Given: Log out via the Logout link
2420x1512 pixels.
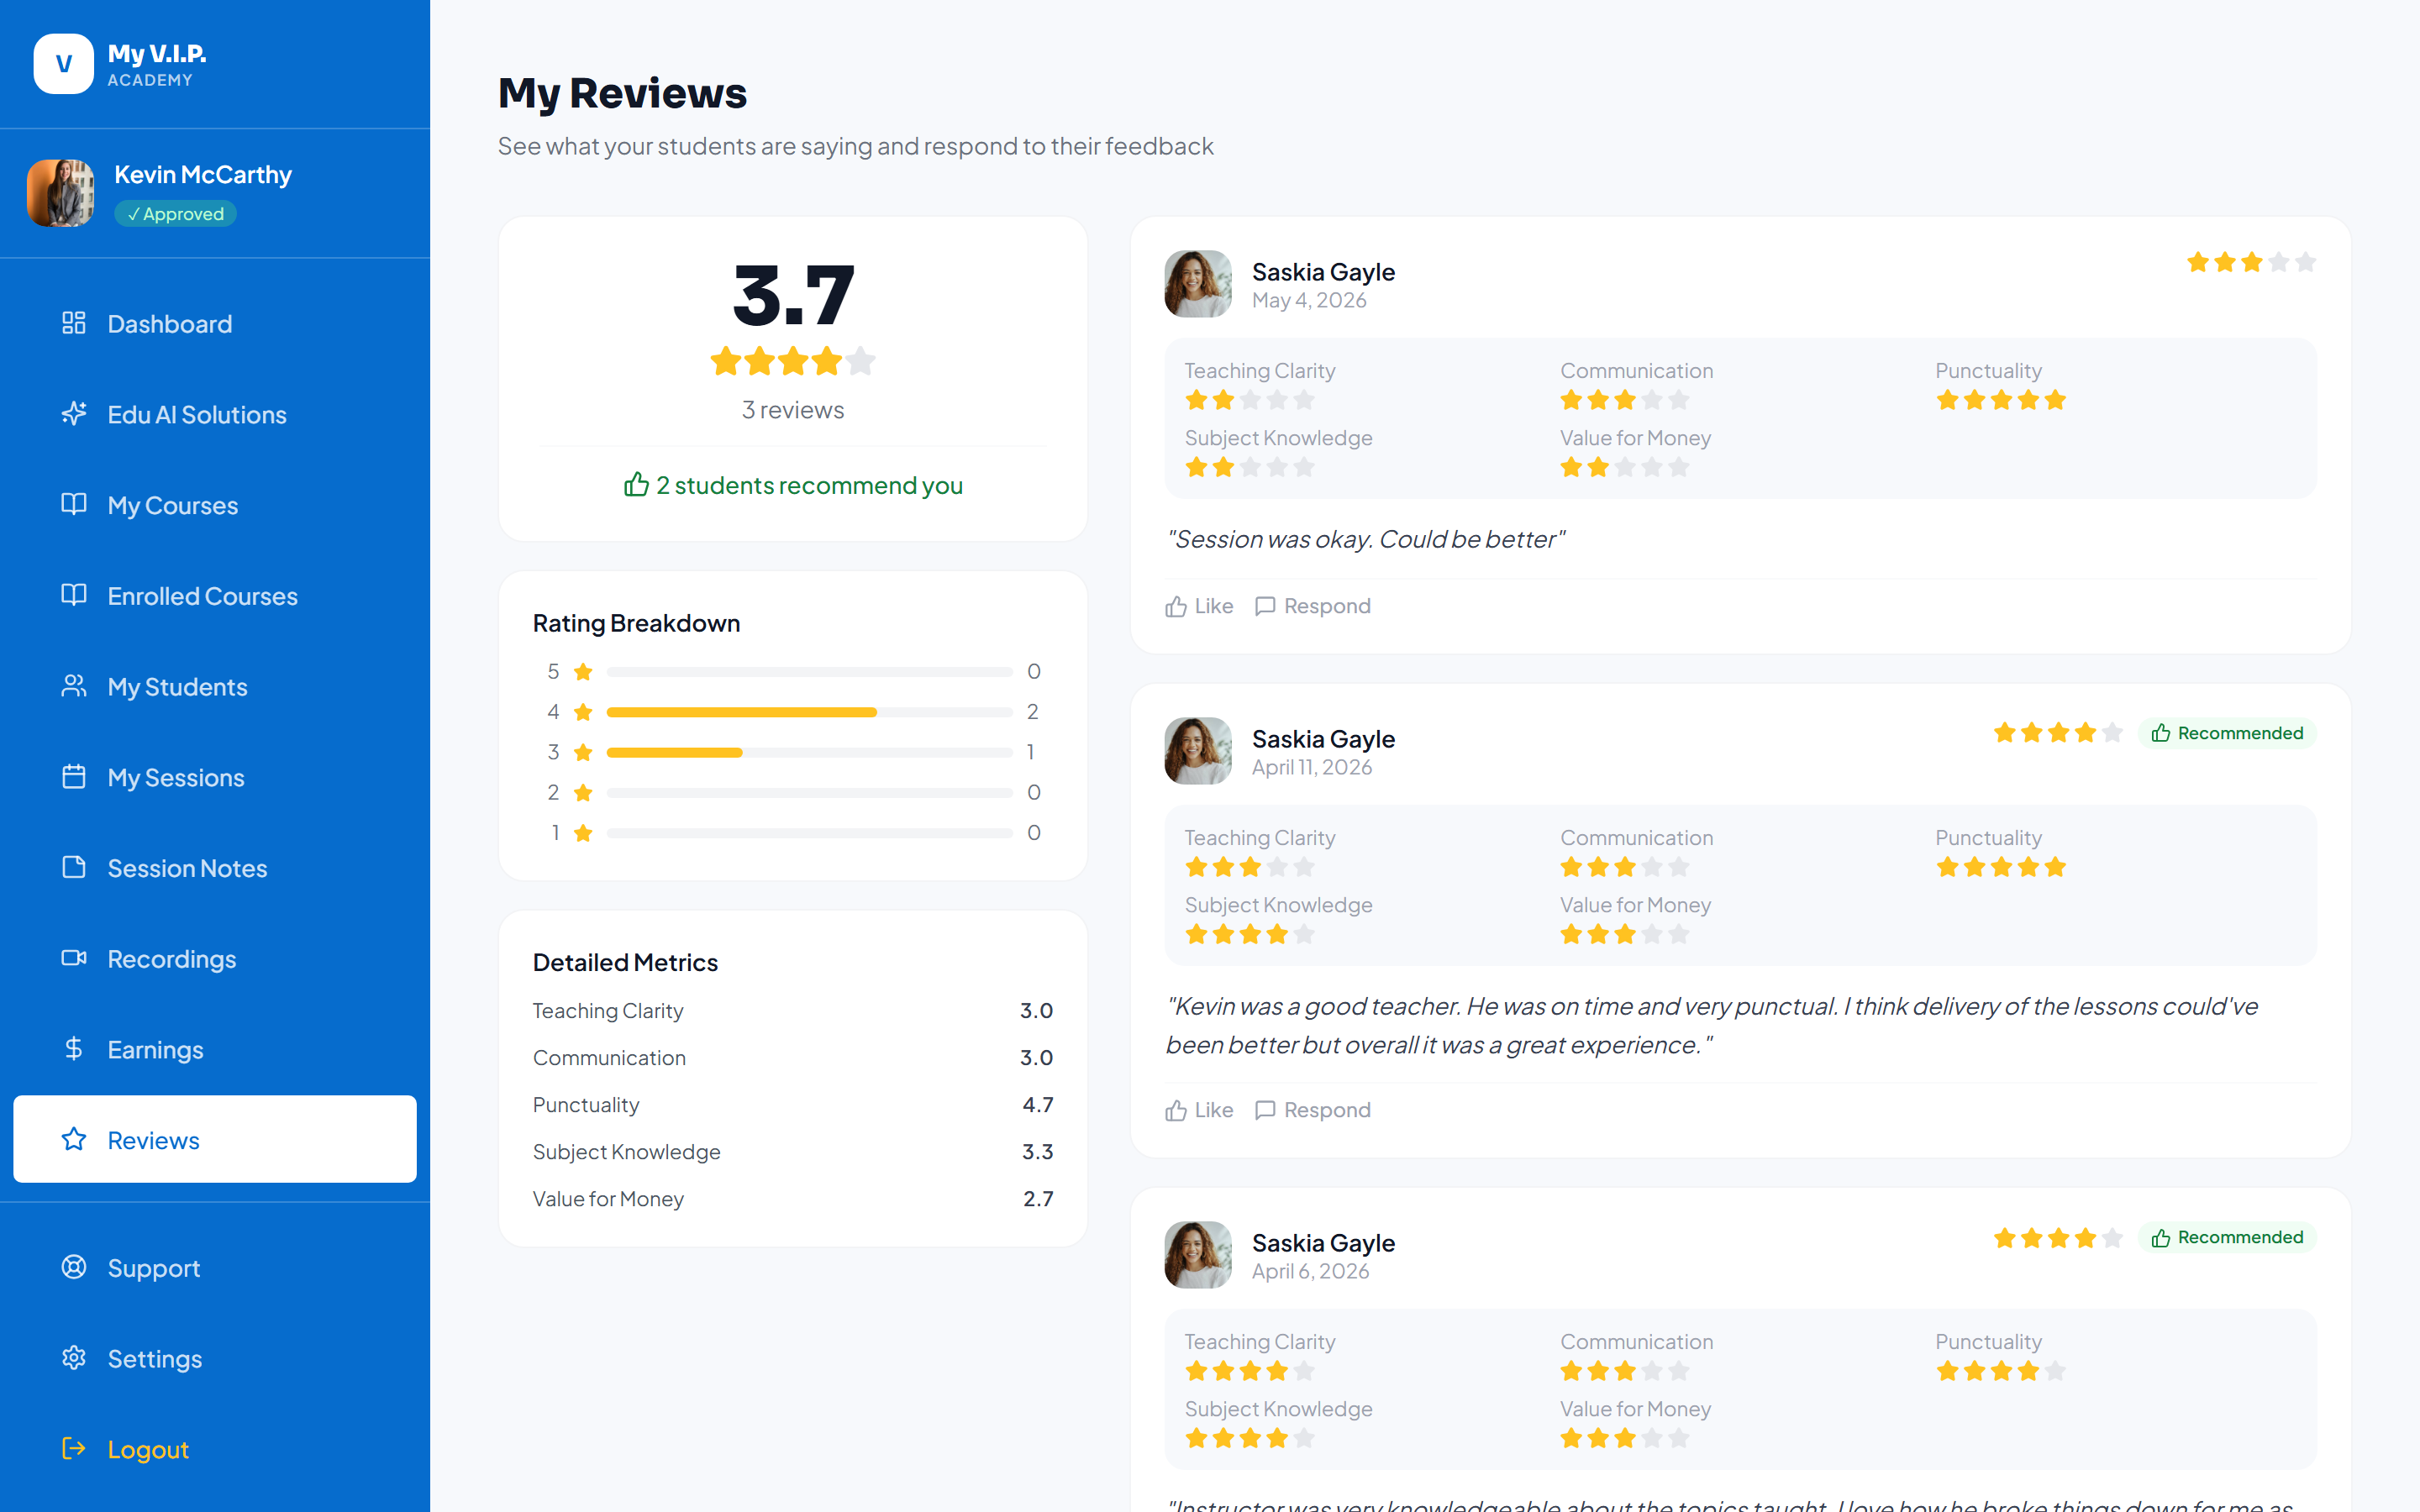Looking at the screenshot, I should [x=215, y=1450].
